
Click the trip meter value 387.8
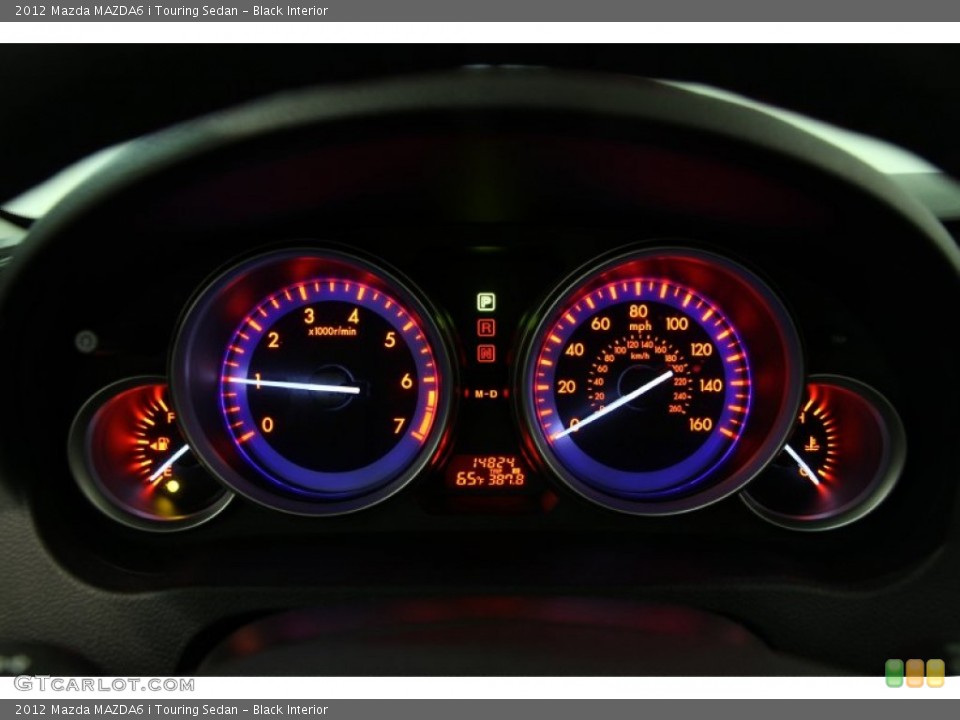click(506, 479)
